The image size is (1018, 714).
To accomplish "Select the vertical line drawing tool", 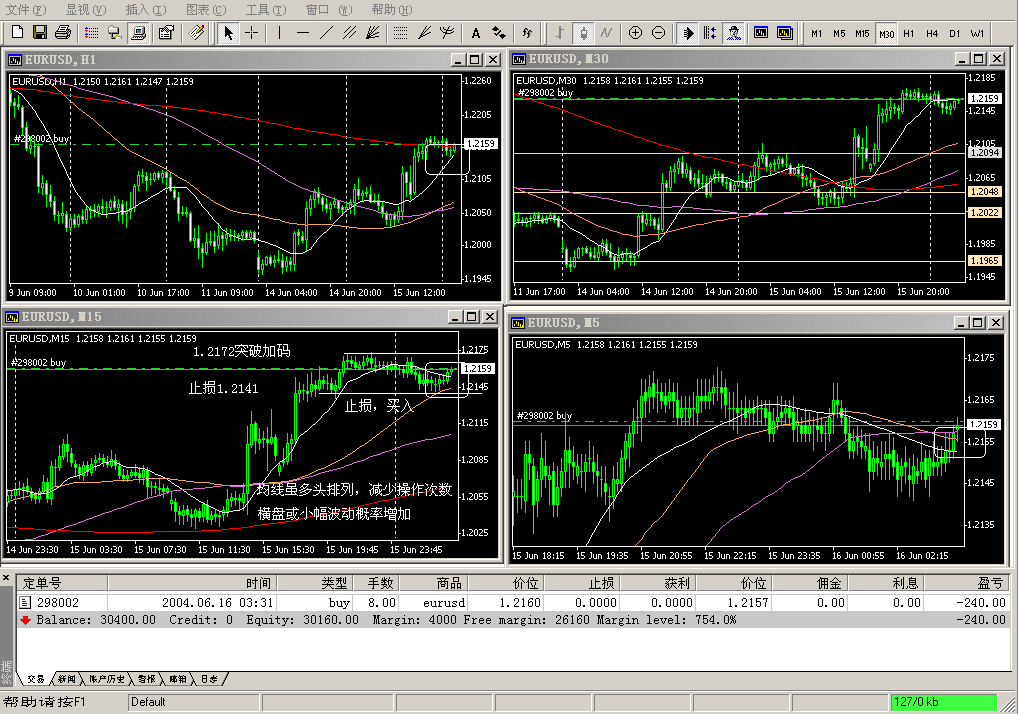I will (x=280, y=33).
